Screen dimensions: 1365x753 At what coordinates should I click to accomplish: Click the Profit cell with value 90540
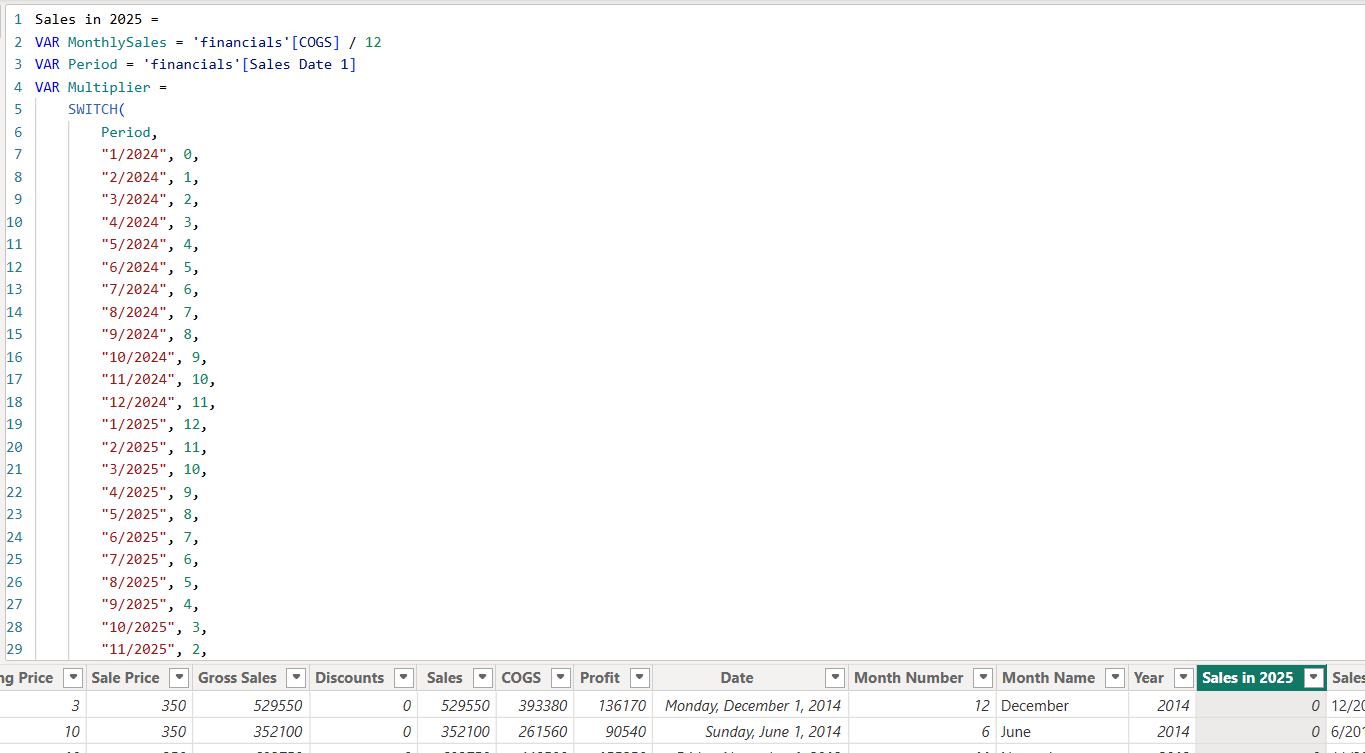tap(614, 732)
